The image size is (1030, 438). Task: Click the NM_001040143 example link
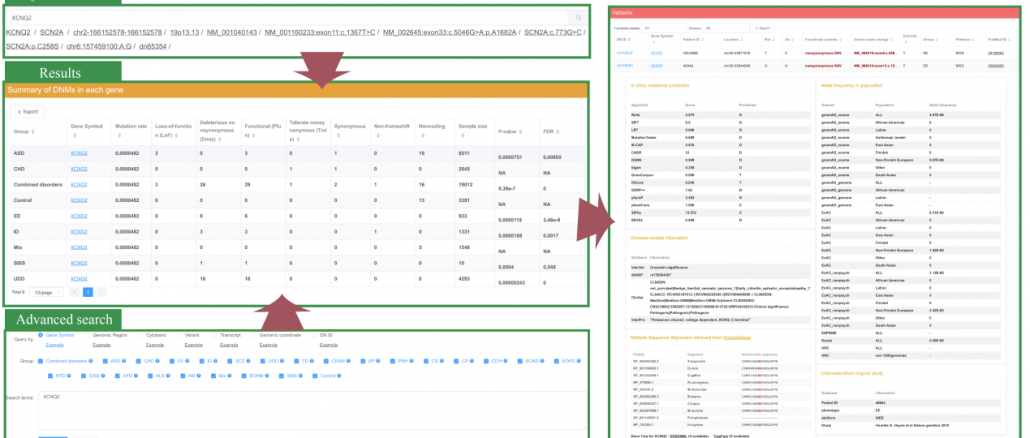pos(232,32)
